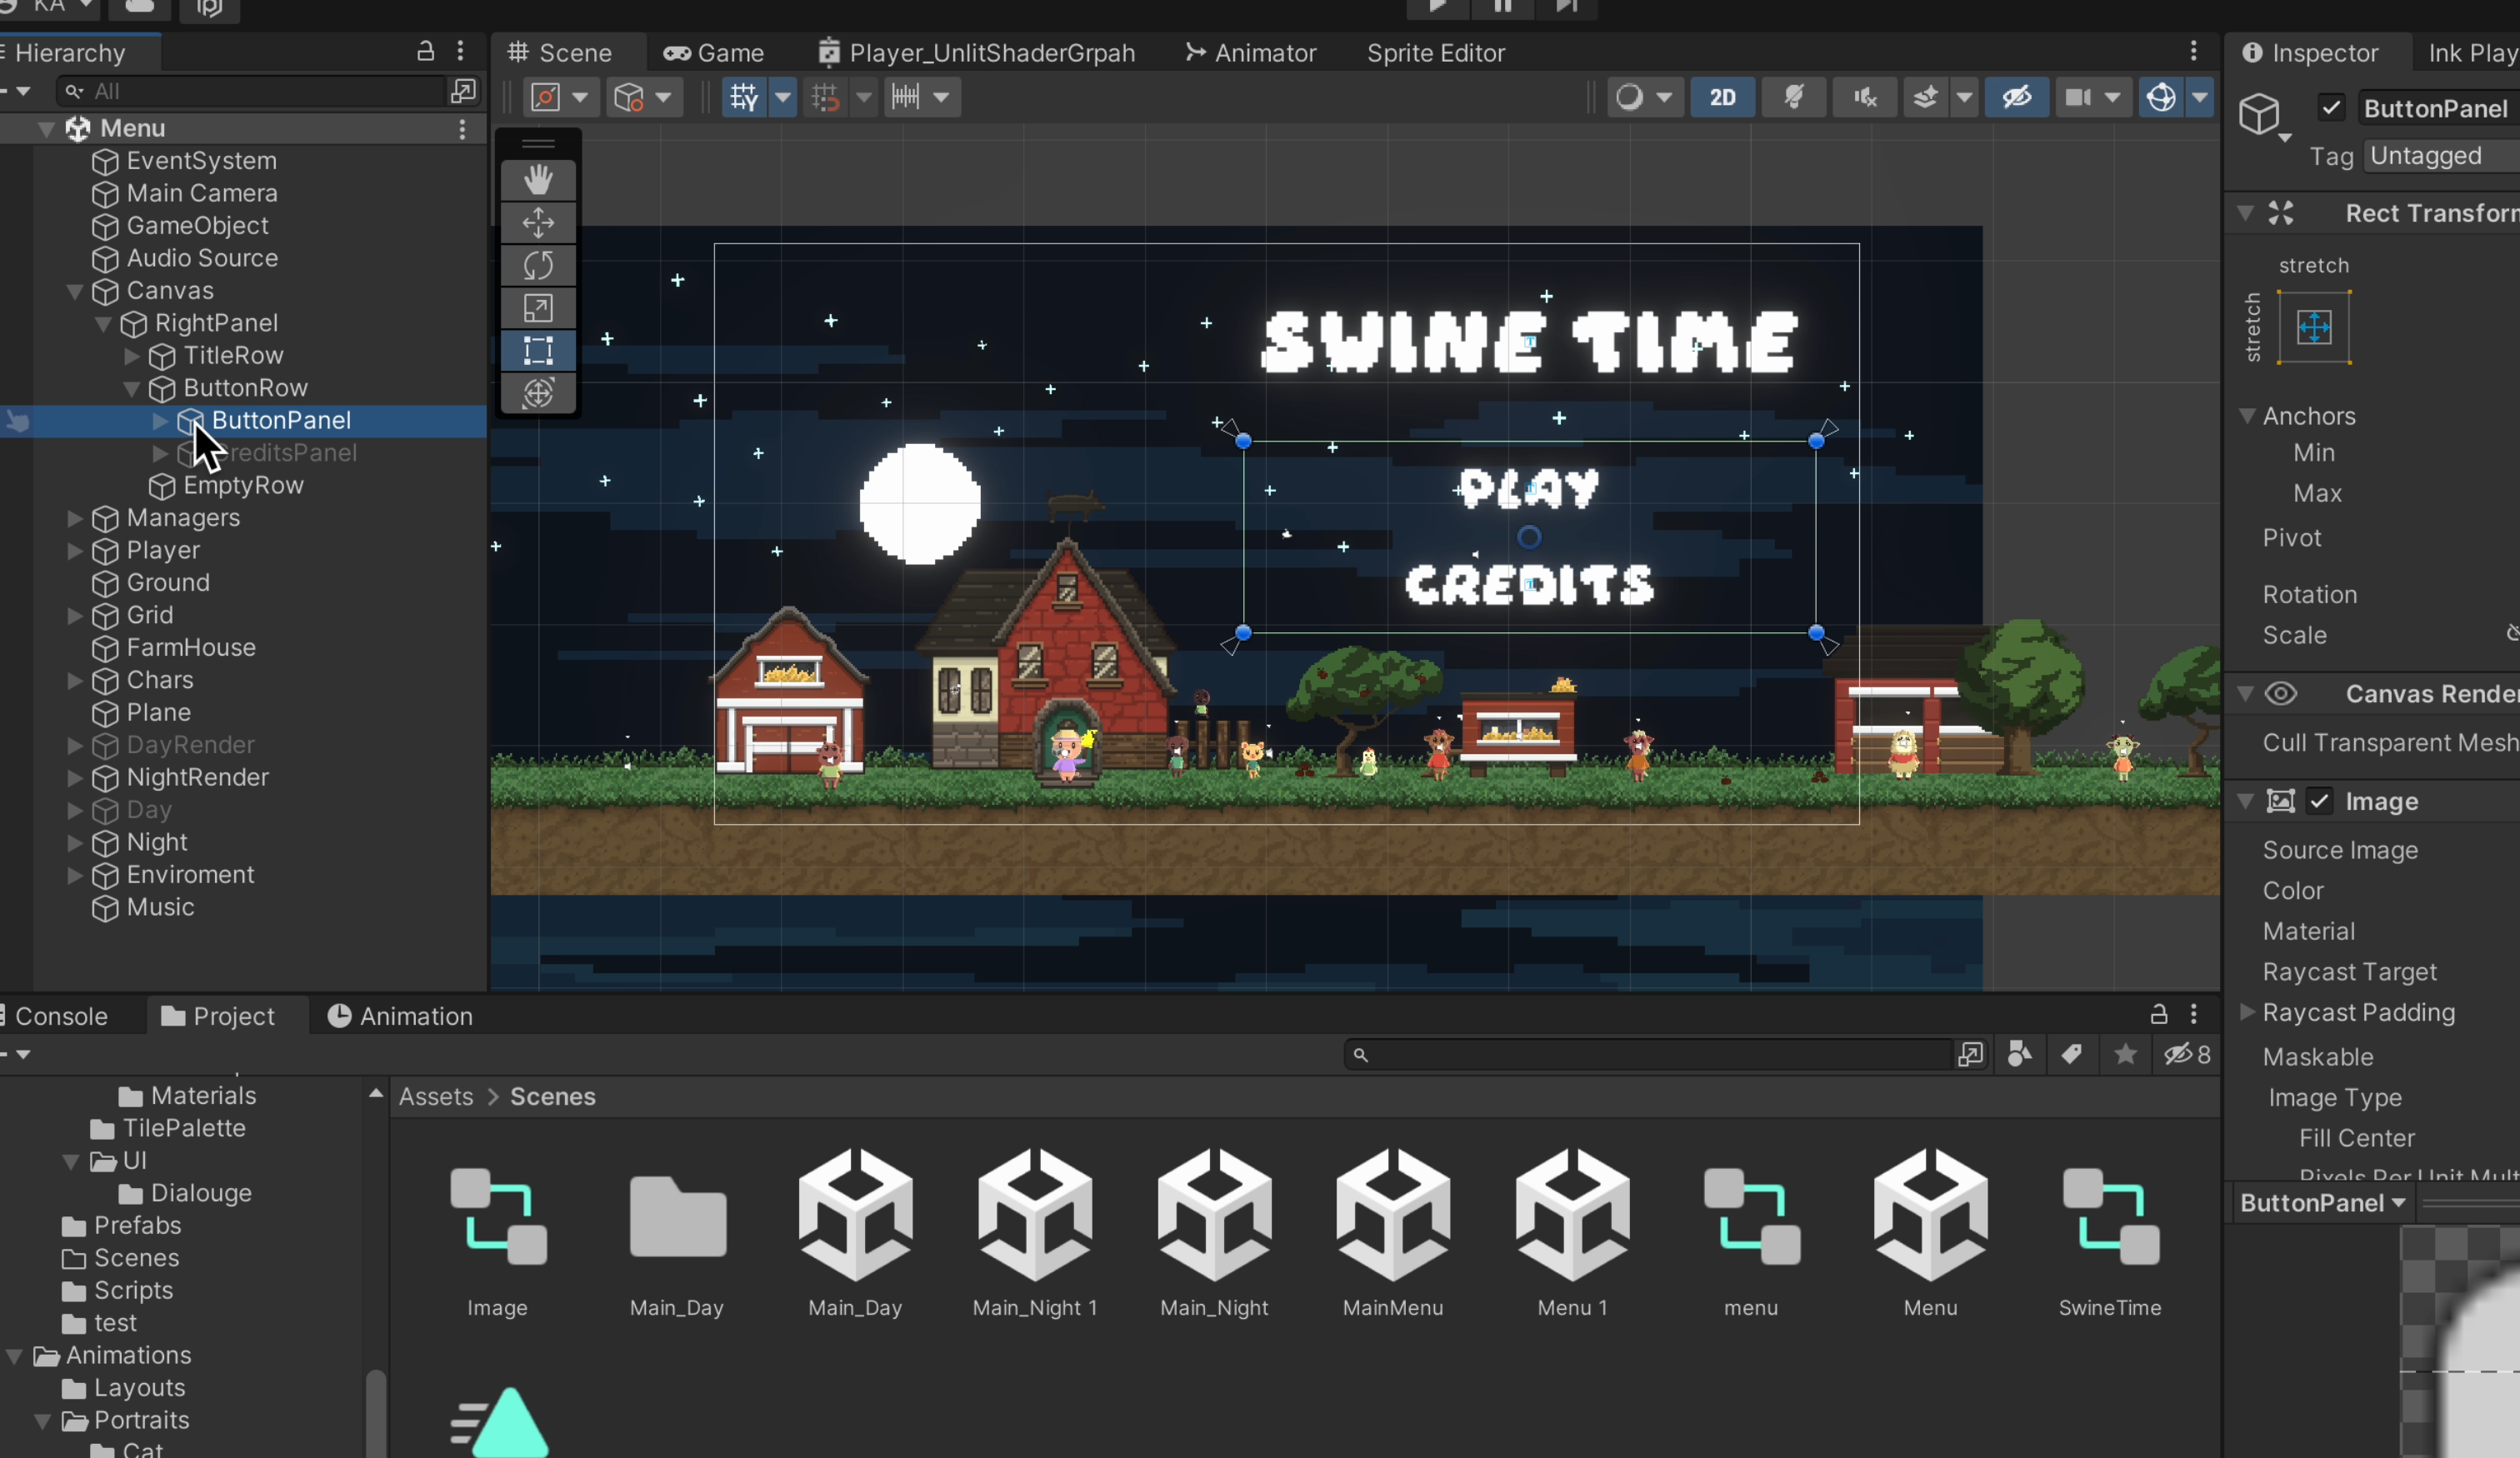Image resolution: width=2520 pixels, height=1458 pixels.
Task: Select the Rotate tool in scene toolbar
Action: tap(538, 265)
